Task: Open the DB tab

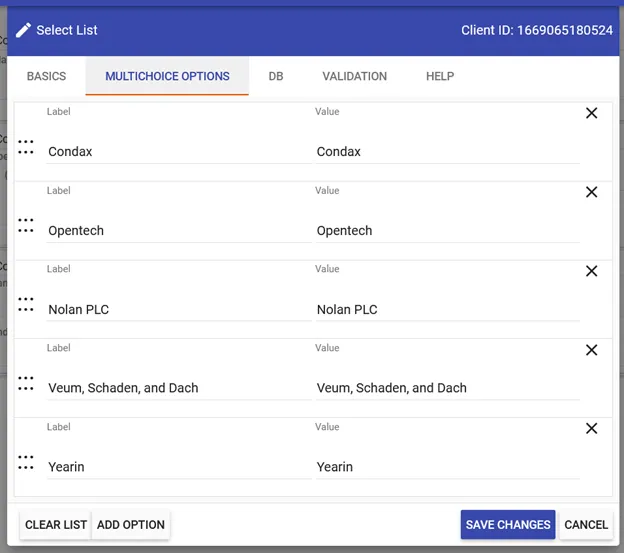Action: point(275,76)
